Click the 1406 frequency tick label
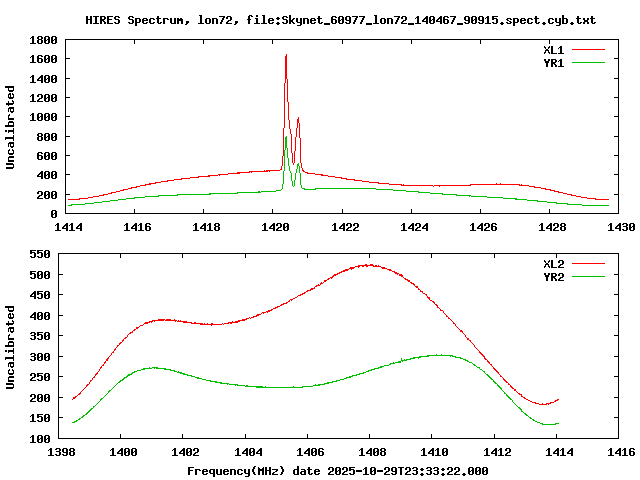The image size is (640, 480). click(310, 452)
